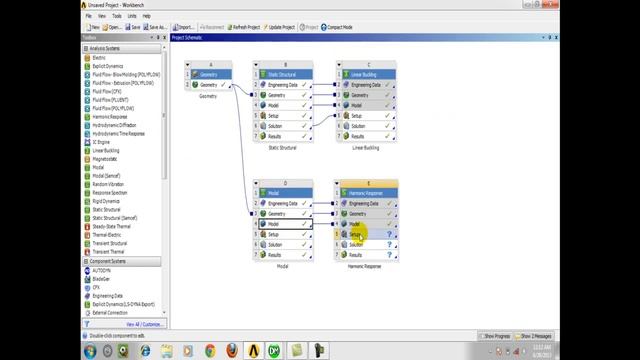
Task: Open system A Geometry dropdown arrow
Action: 187,64
